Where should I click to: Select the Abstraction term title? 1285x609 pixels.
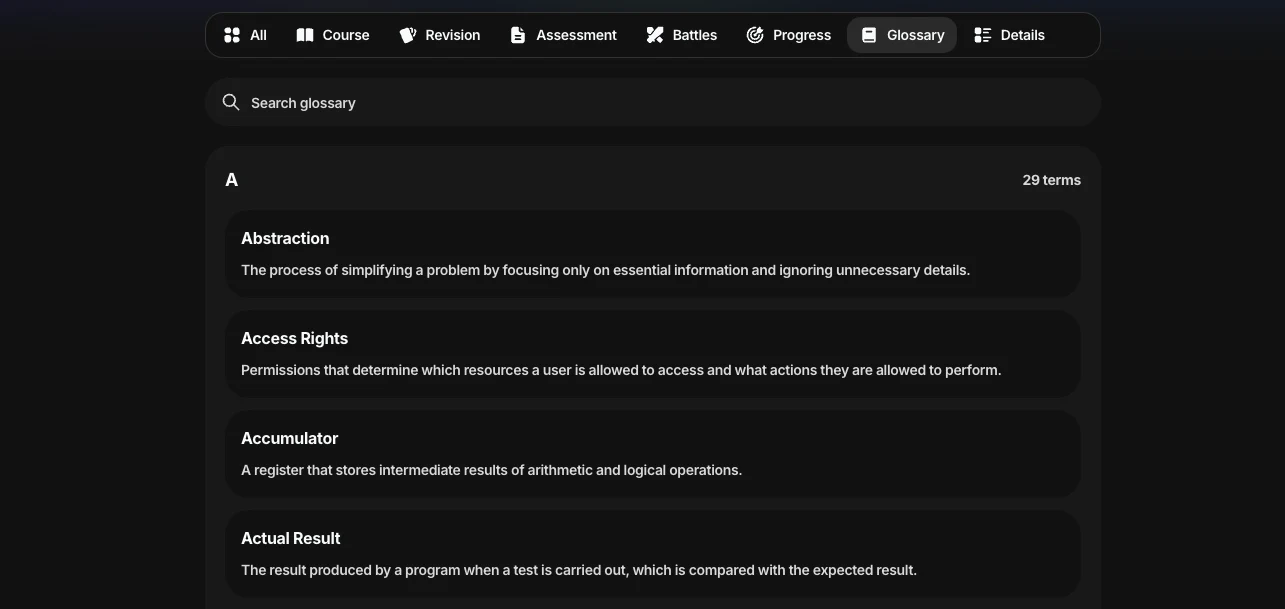[x=285, y=238]
